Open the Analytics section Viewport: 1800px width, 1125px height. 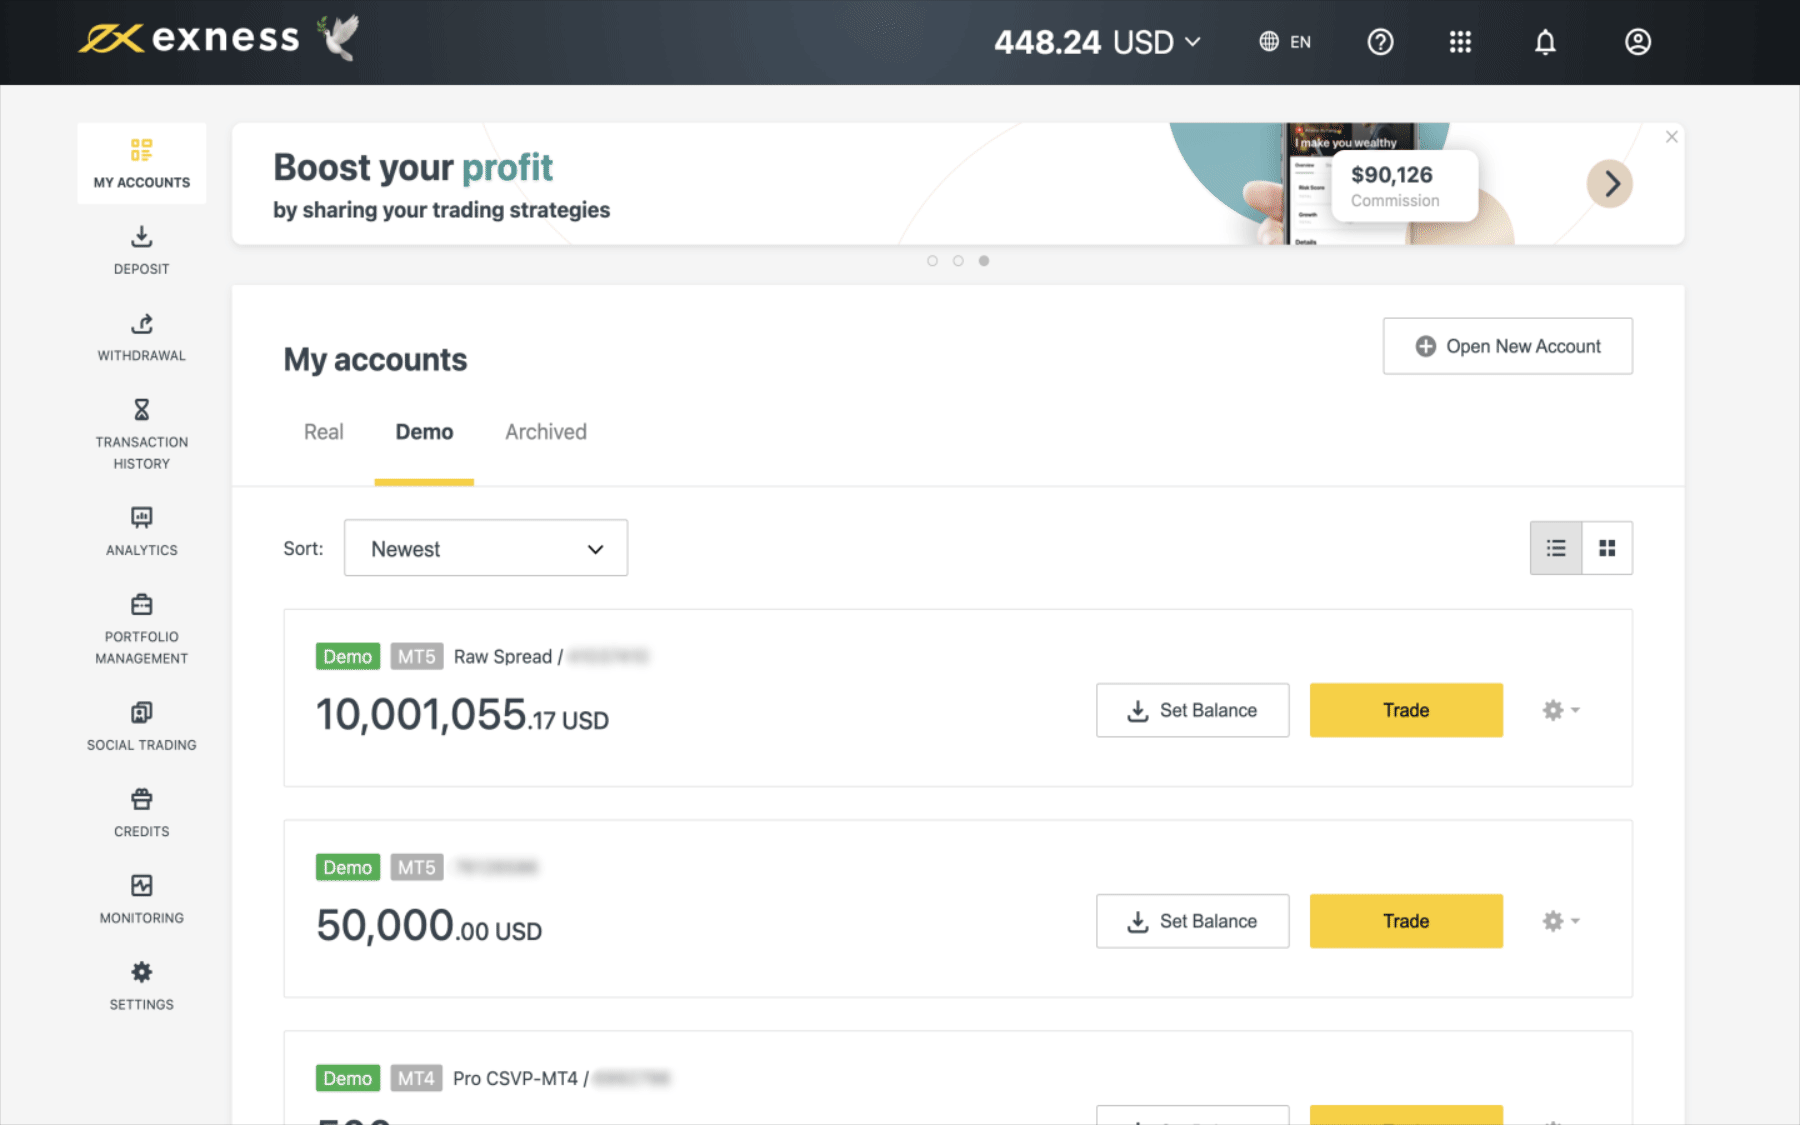141,531
